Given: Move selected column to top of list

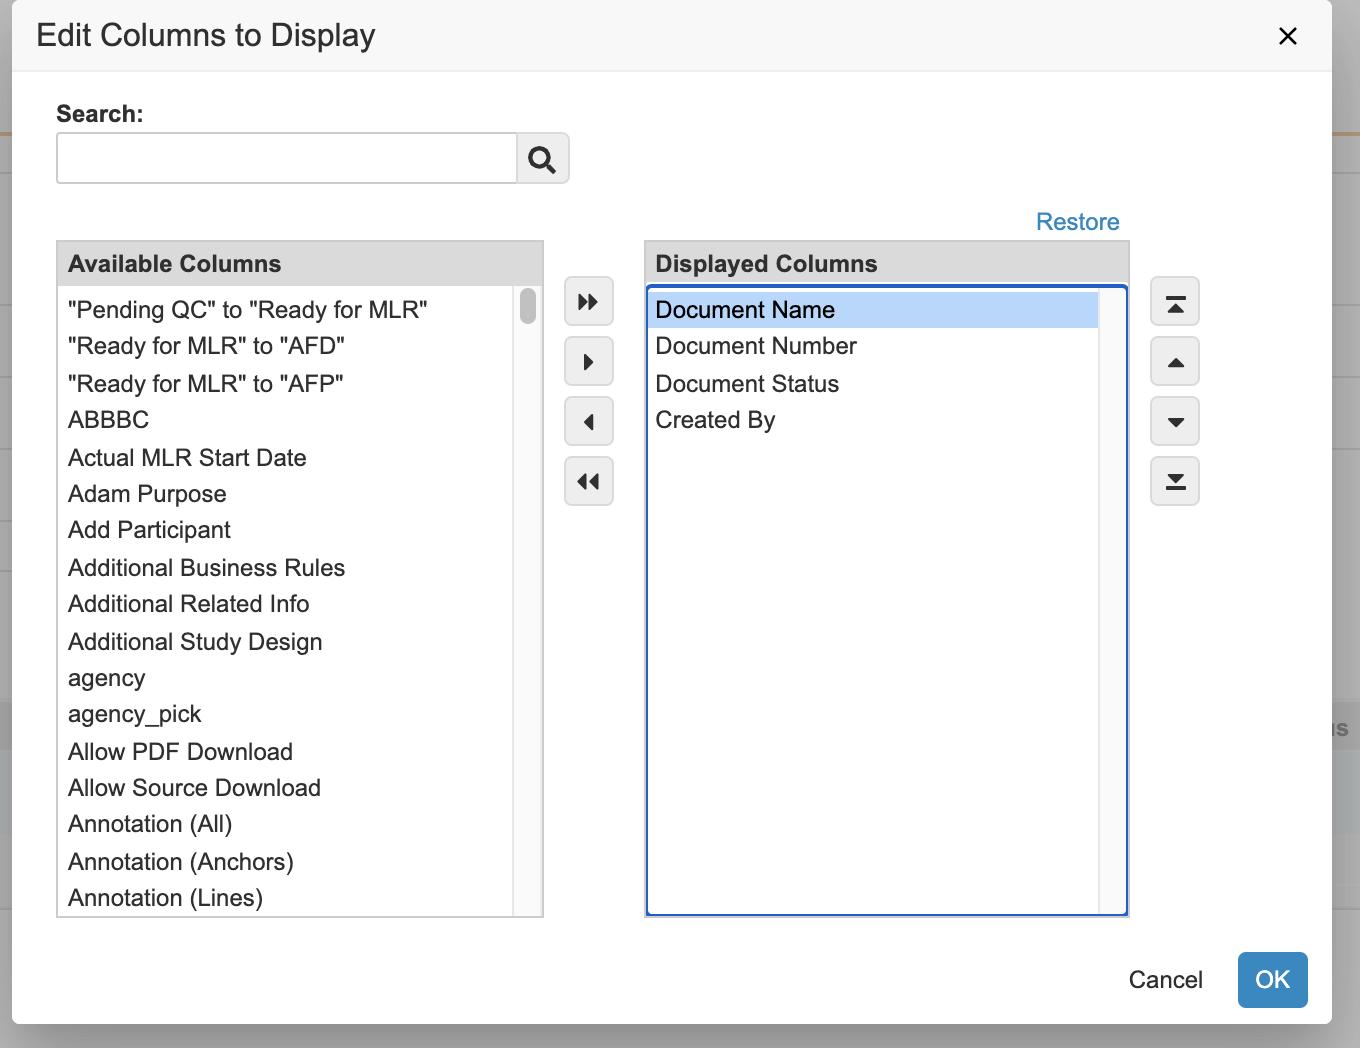Looking at the screenshot, I should 1175,302.
